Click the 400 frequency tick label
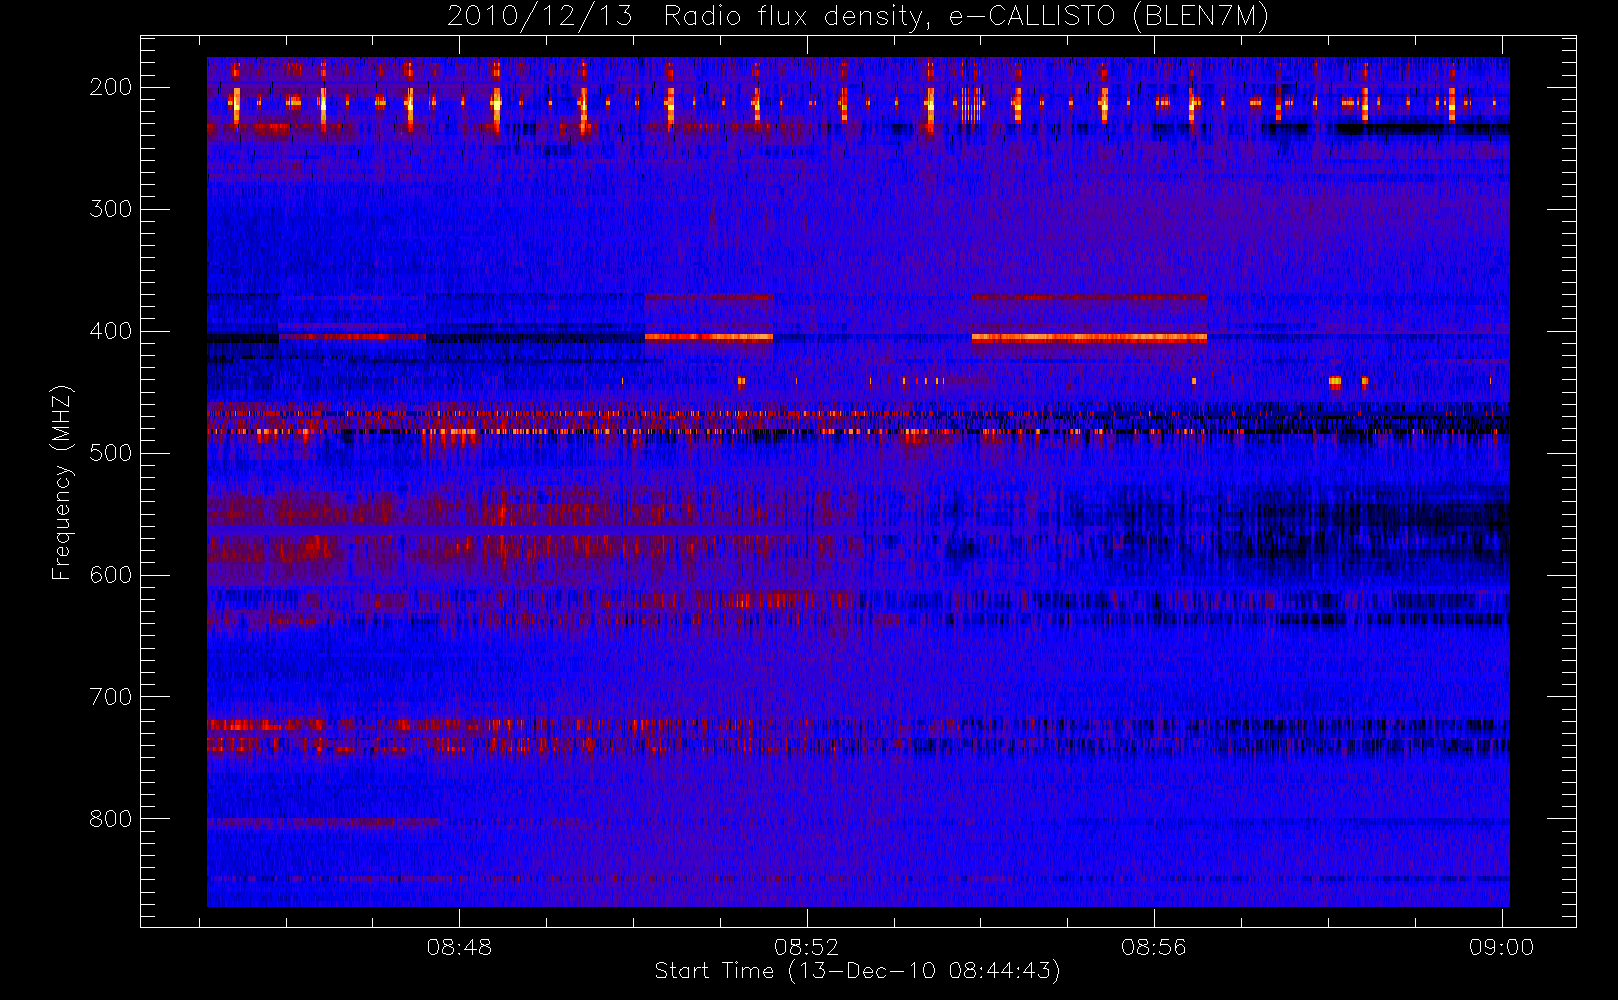 [x=111, y=331]
